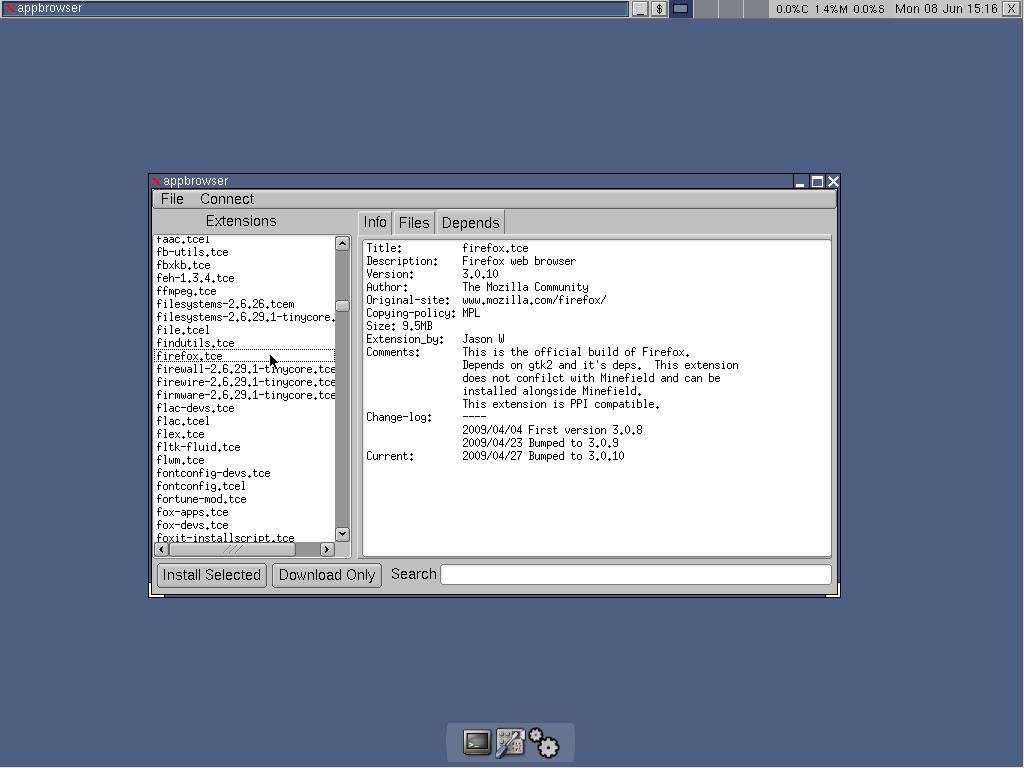The height and width of the screenshot is (768, 1024).
Task: Click the Download Only button
Action: (327, 575)
